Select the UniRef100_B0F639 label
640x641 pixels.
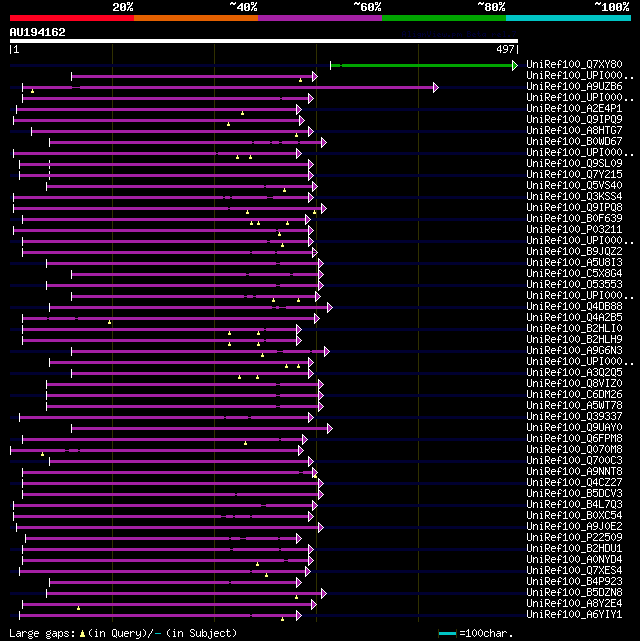click(574, 219)
